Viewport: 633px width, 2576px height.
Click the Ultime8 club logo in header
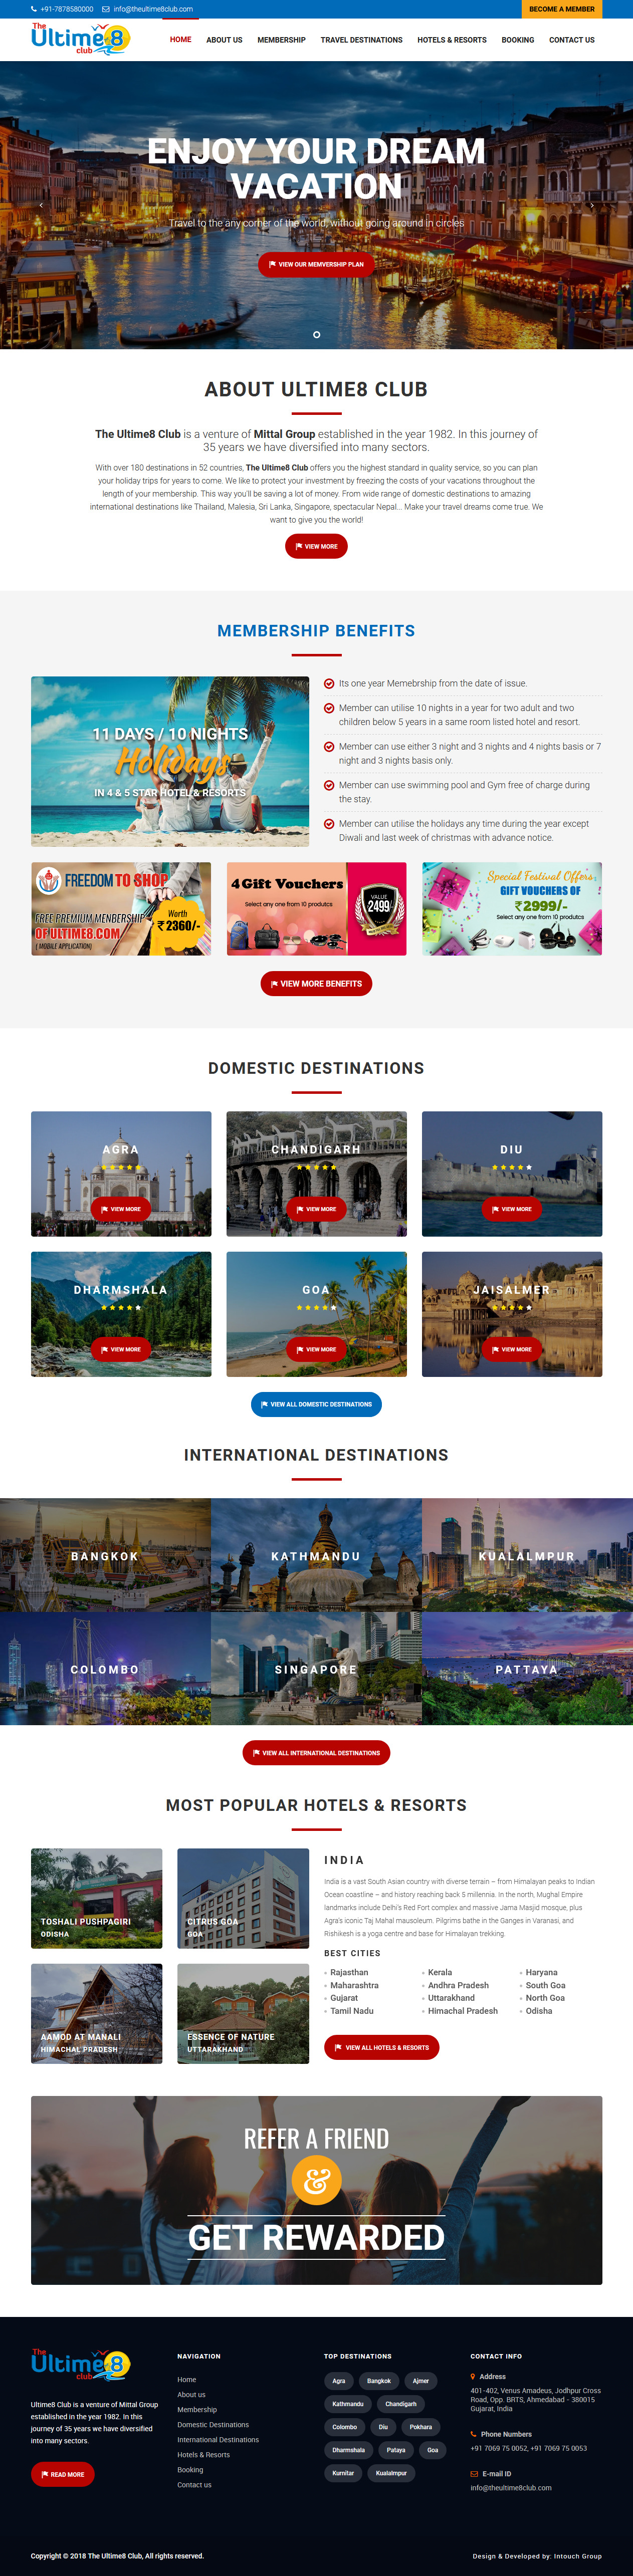pyautogui.click(x=81, y=39)
